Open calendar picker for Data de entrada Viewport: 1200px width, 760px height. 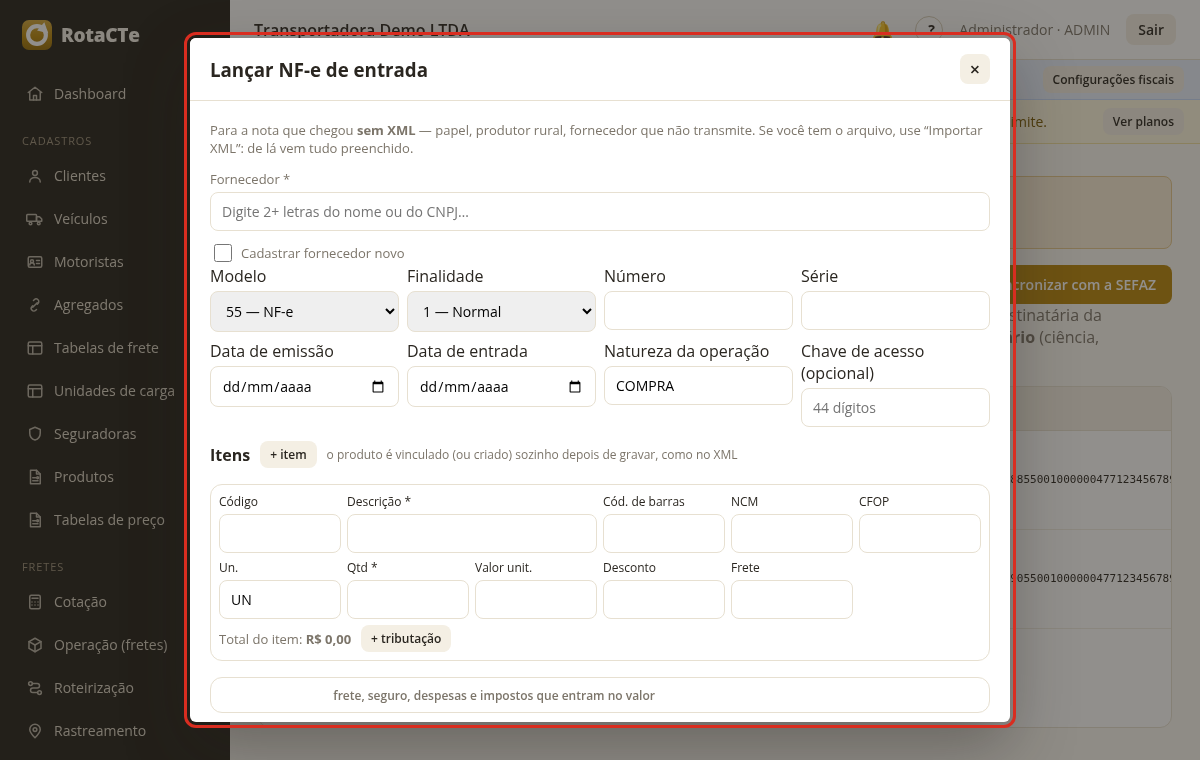coord(575,387)
